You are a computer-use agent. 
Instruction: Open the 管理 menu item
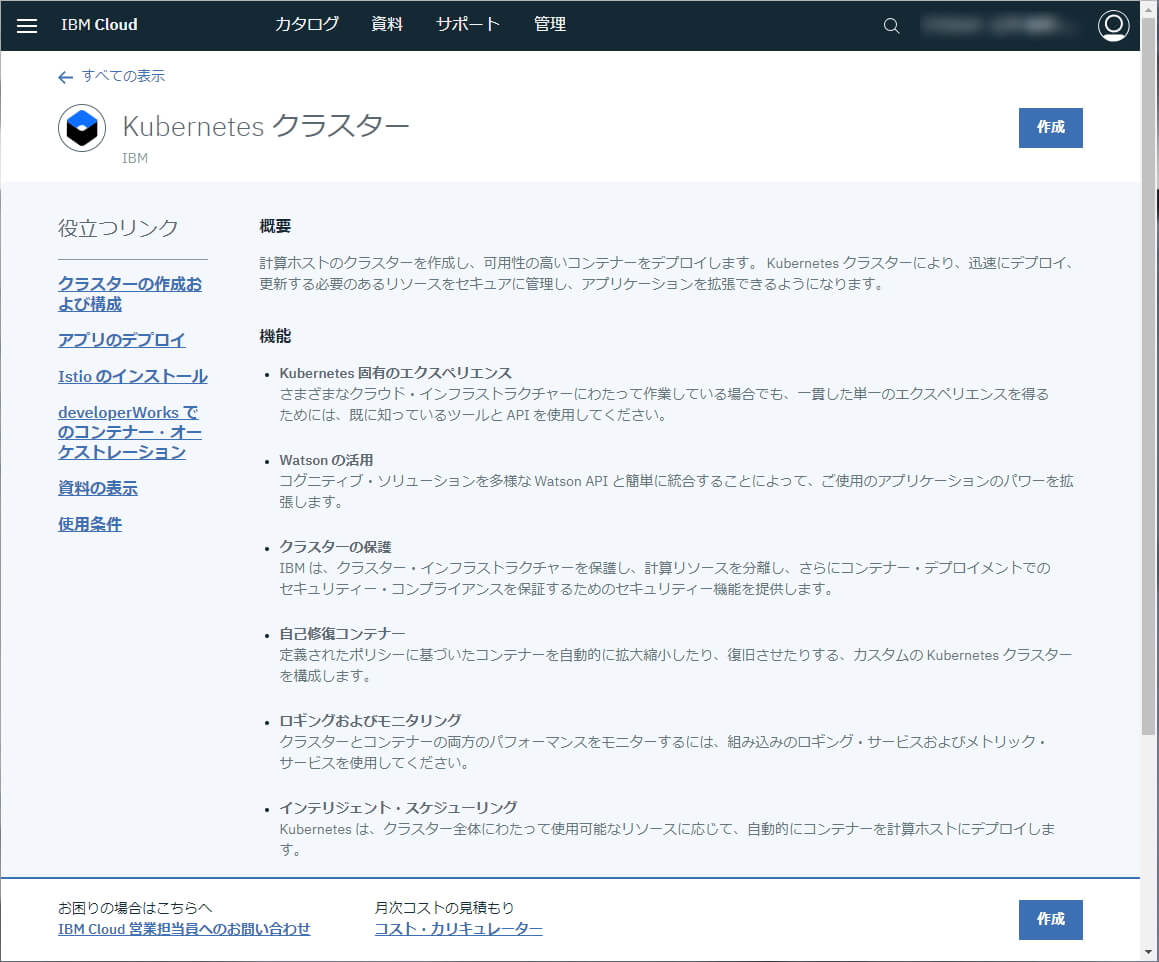click(550, 24)
